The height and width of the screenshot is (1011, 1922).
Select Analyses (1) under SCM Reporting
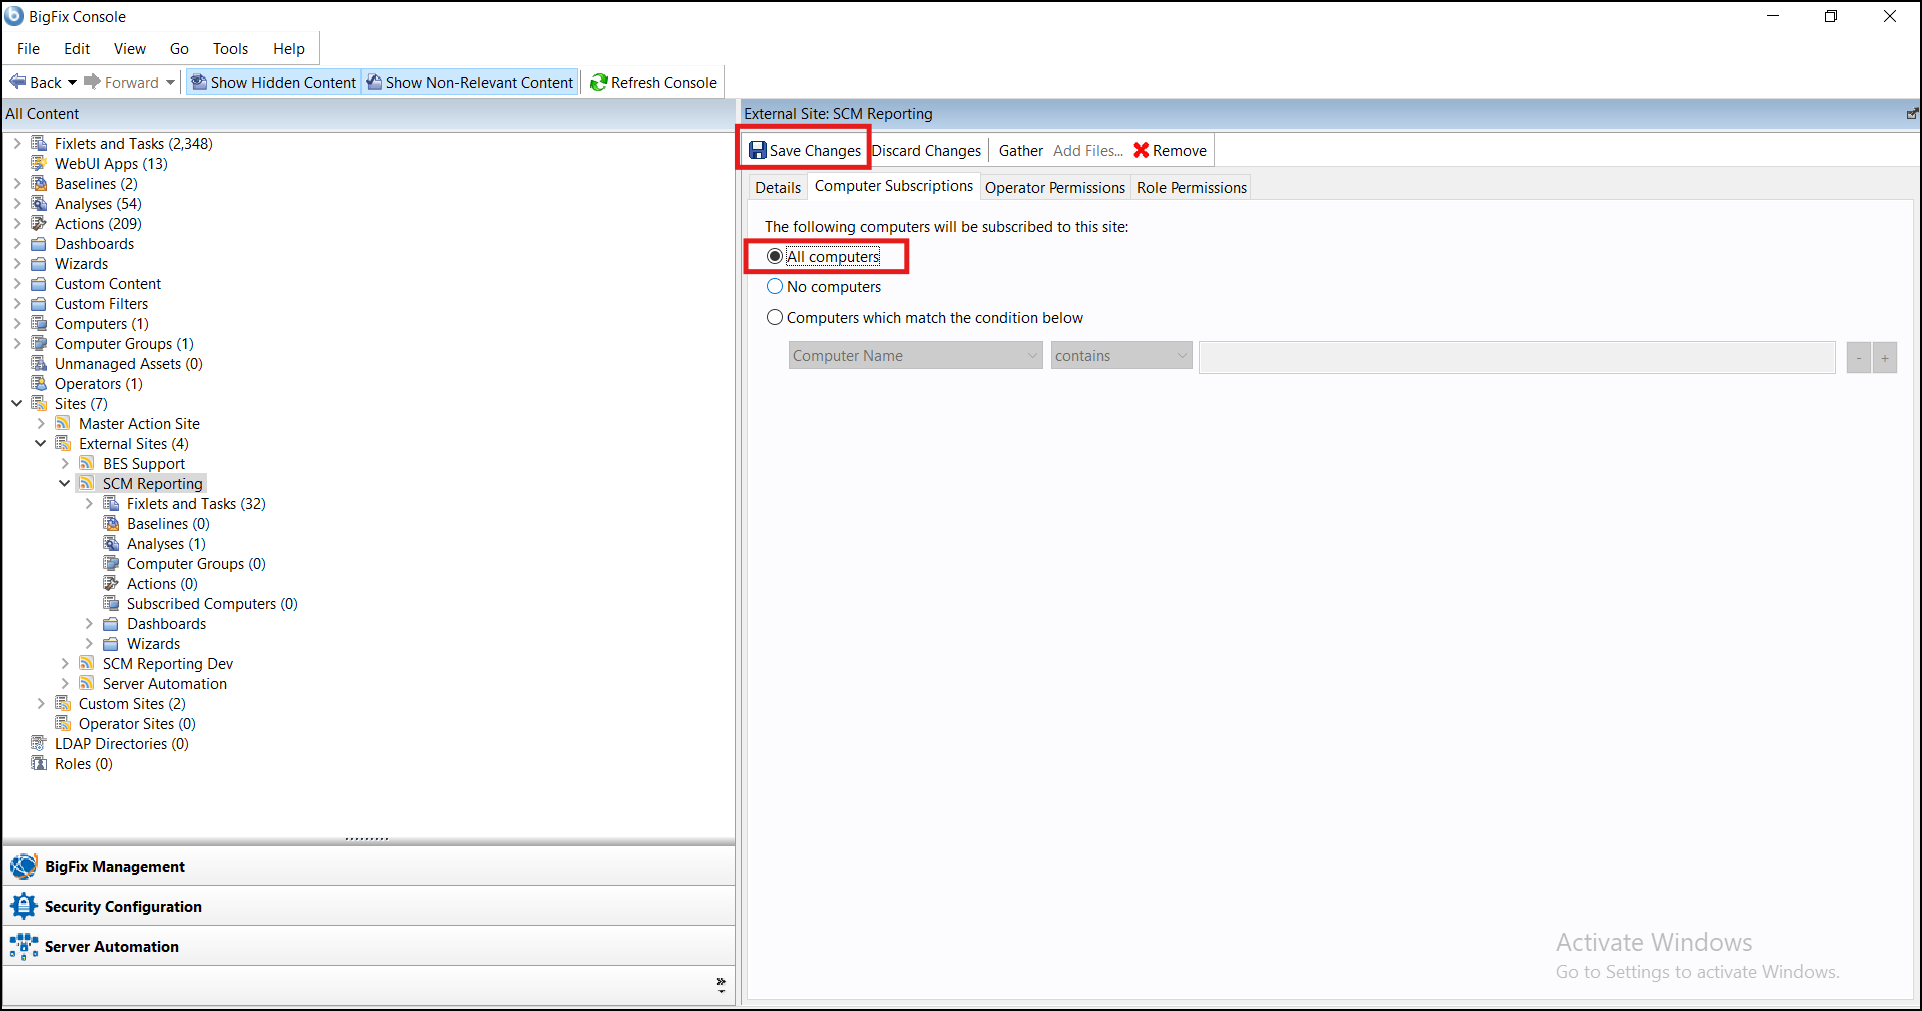[166, 543]
